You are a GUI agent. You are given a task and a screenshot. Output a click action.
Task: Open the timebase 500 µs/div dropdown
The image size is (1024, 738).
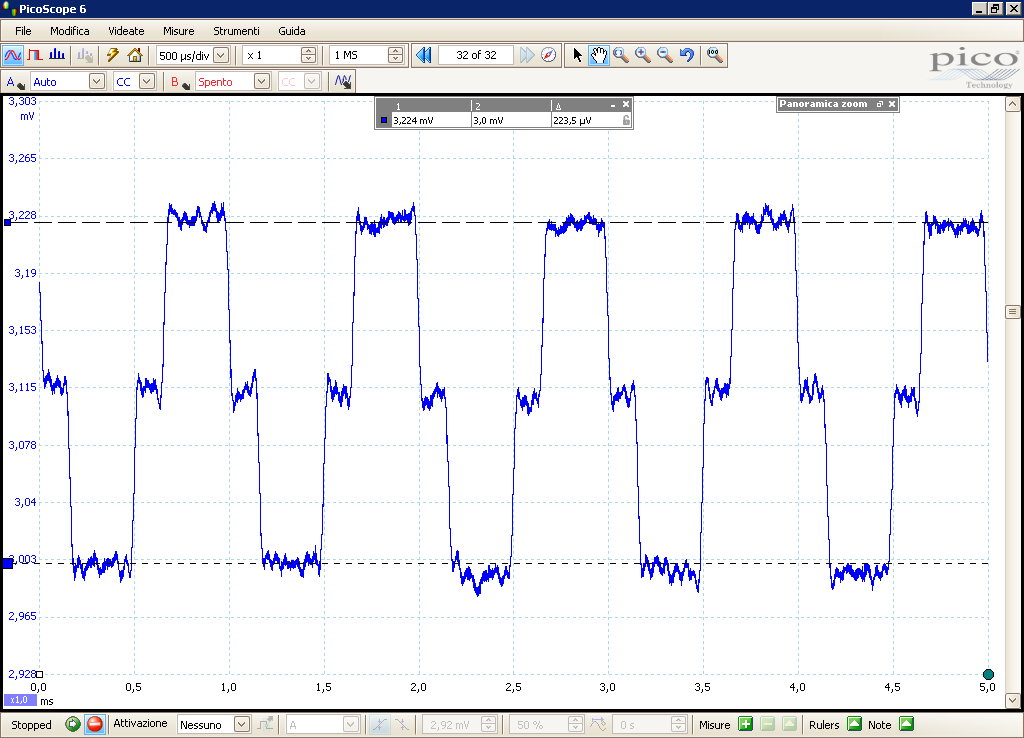221,56
